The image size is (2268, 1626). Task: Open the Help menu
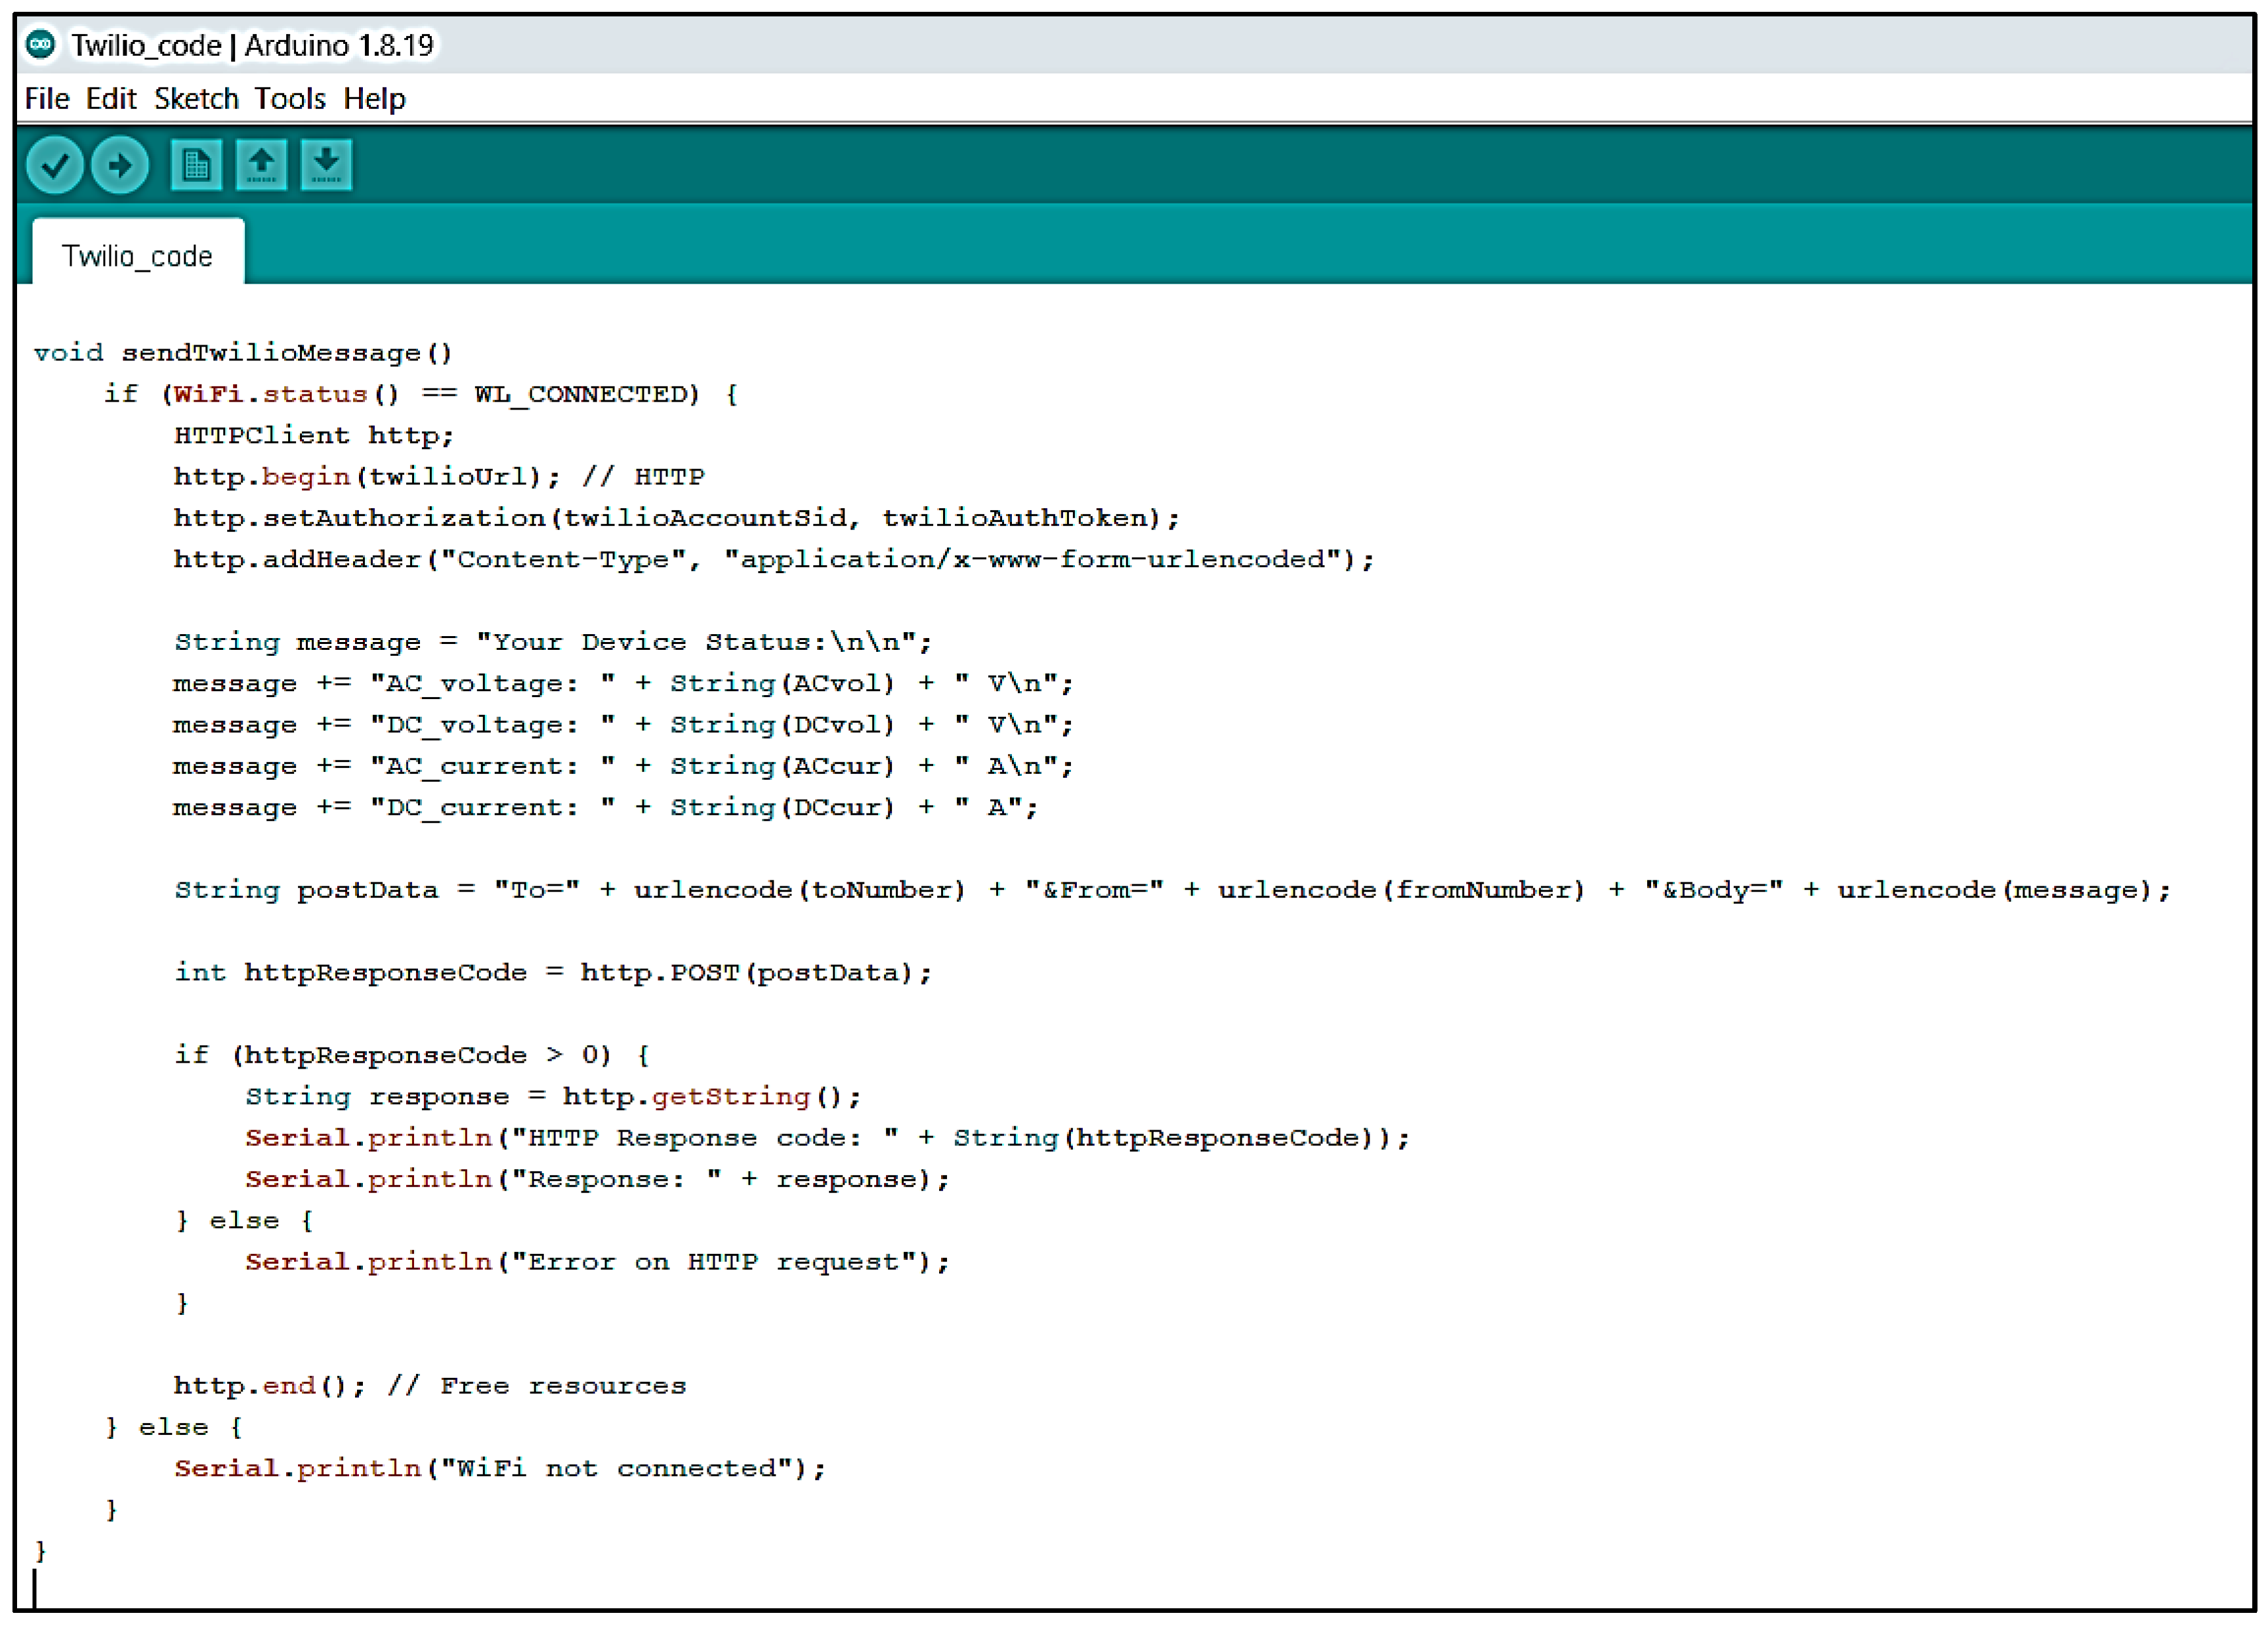click(x=374, y=99)
